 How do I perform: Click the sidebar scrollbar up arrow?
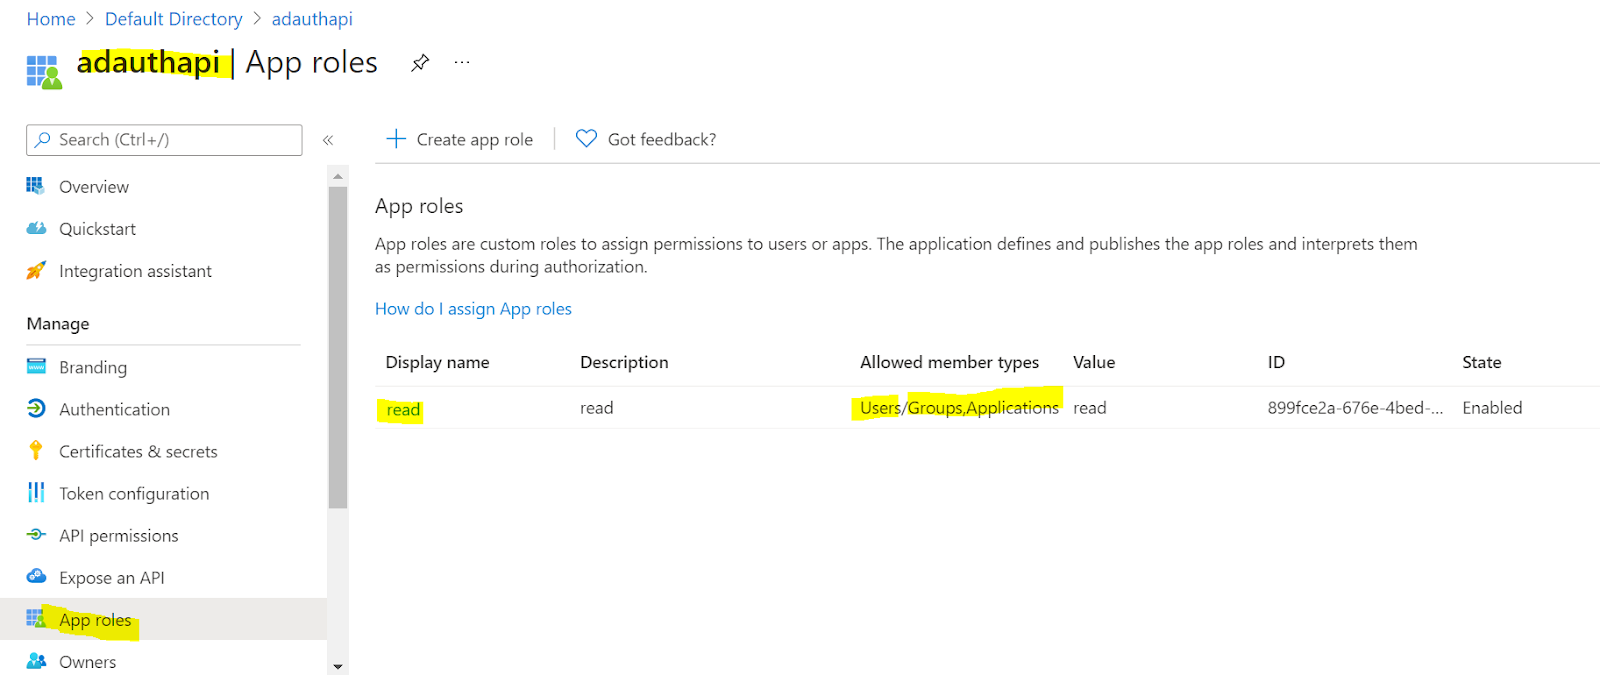click(338, 176)
